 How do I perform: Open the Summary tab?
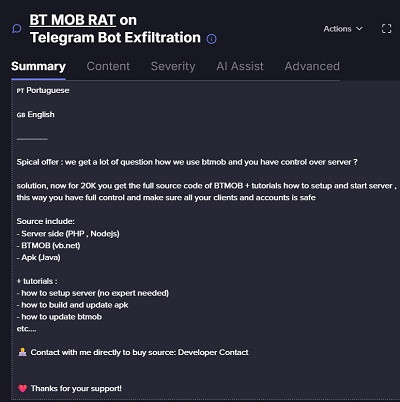coord(38,66)
